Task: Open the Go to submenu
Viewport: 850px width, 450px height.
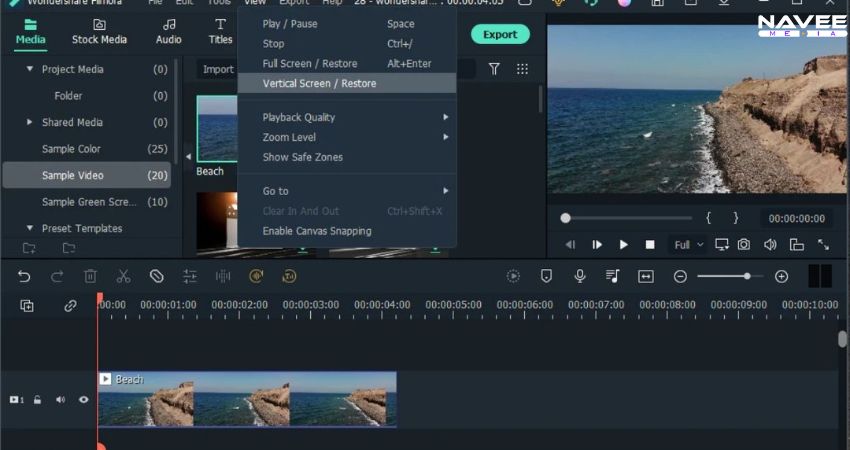Action: (x=347, y=191)
